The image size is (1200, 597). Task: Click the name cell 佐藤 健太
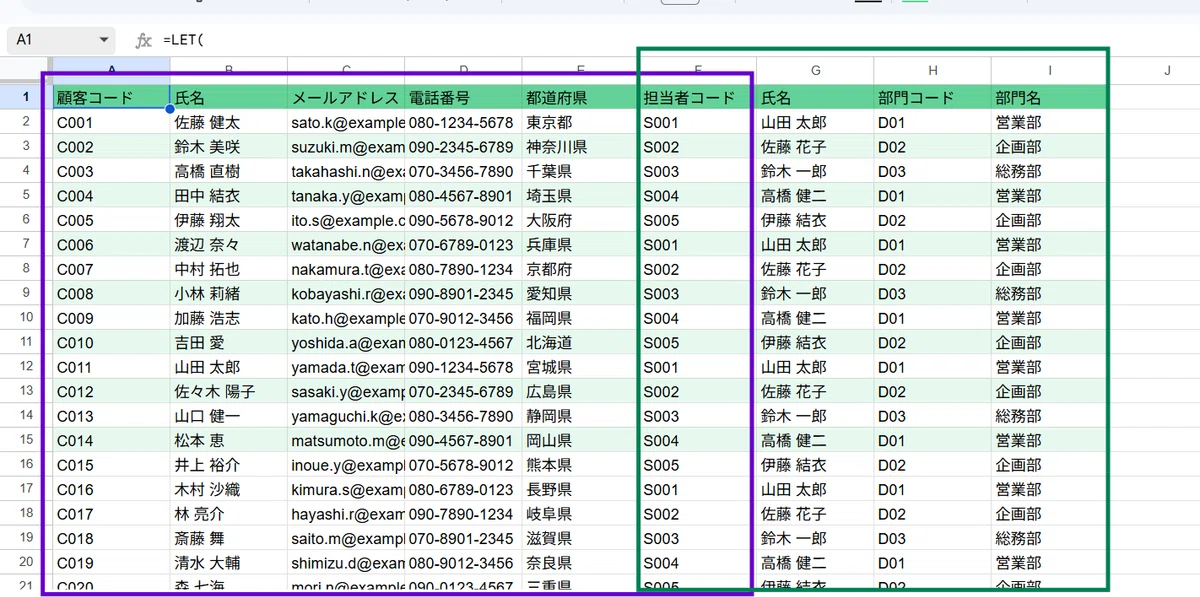(229, 123)
